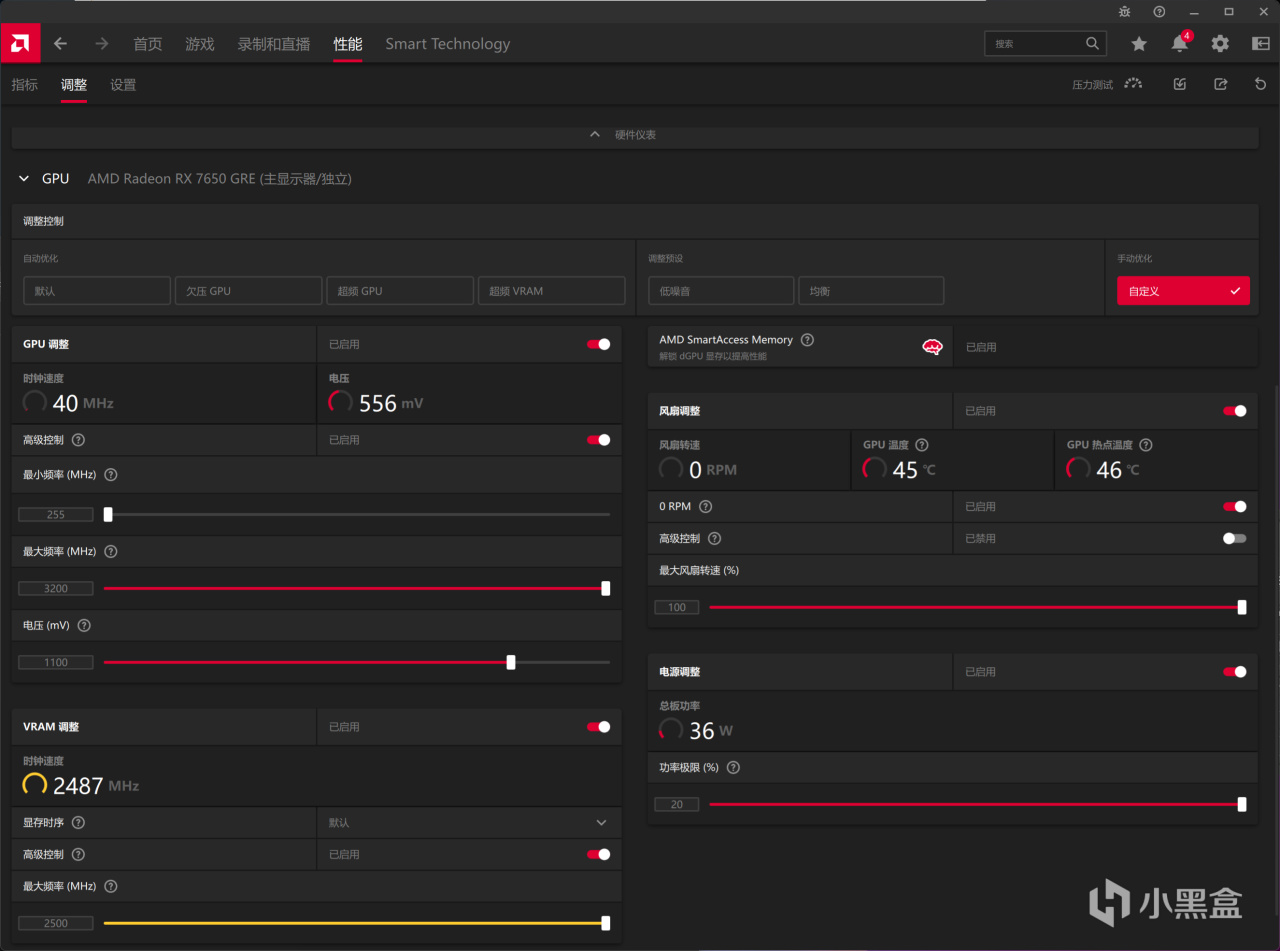Start the 压力测试 stress test

[x=1107, y=85]
